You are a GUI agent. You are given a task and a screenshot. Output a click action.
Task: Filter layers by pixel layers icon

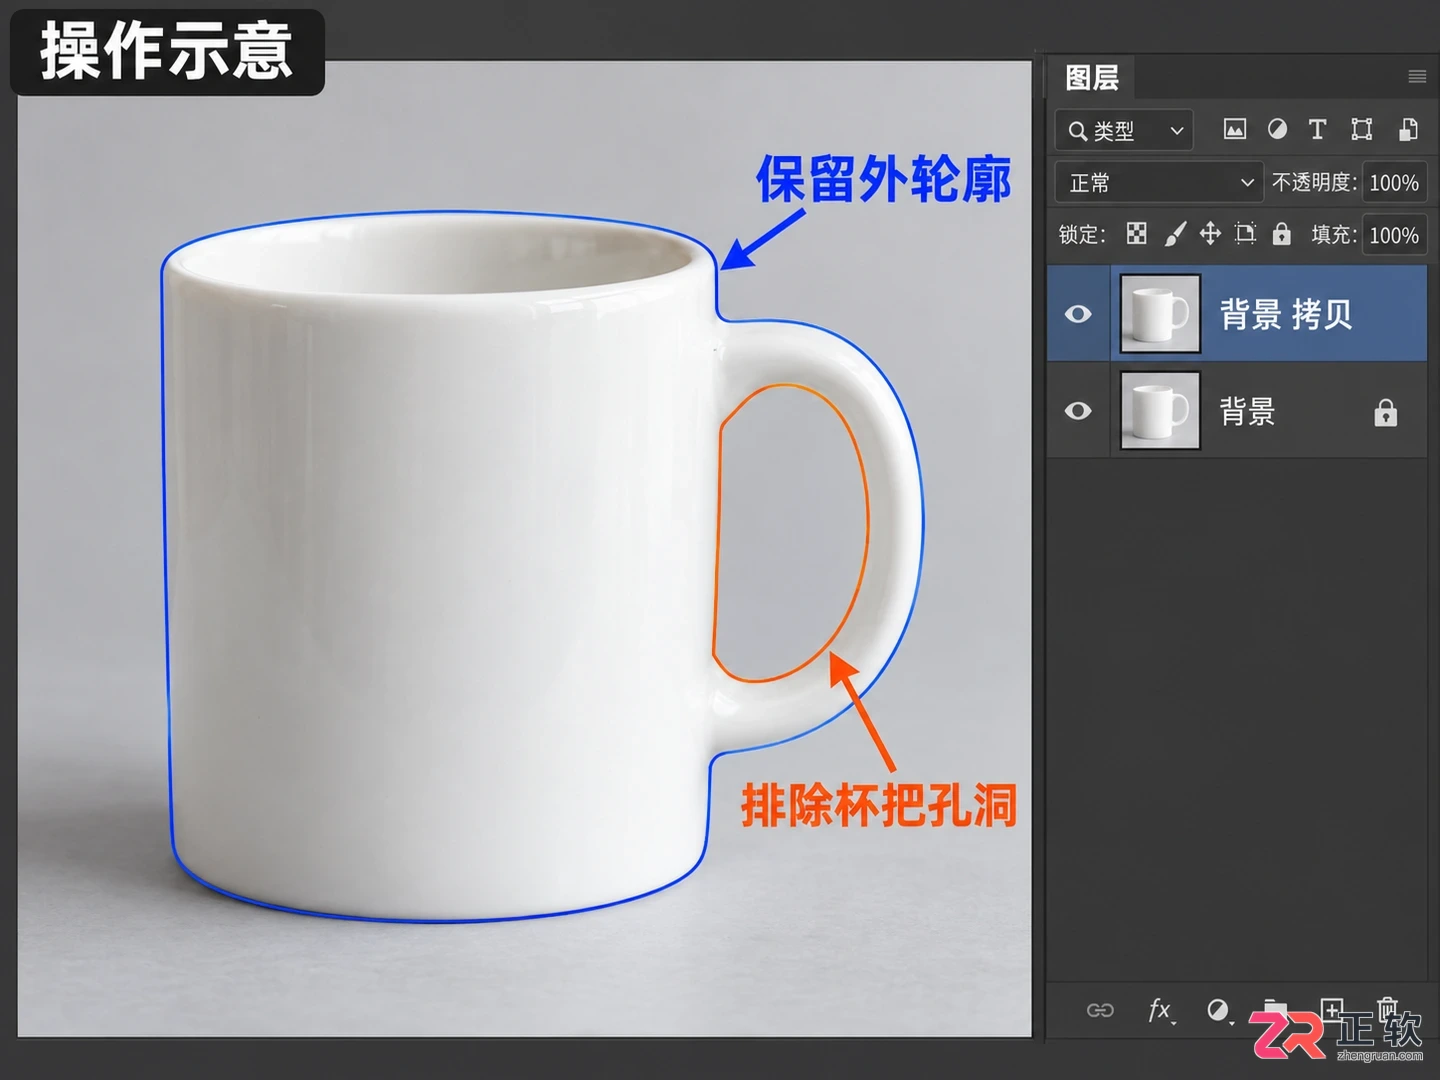pyautogui.click(x=1235, y=129)
